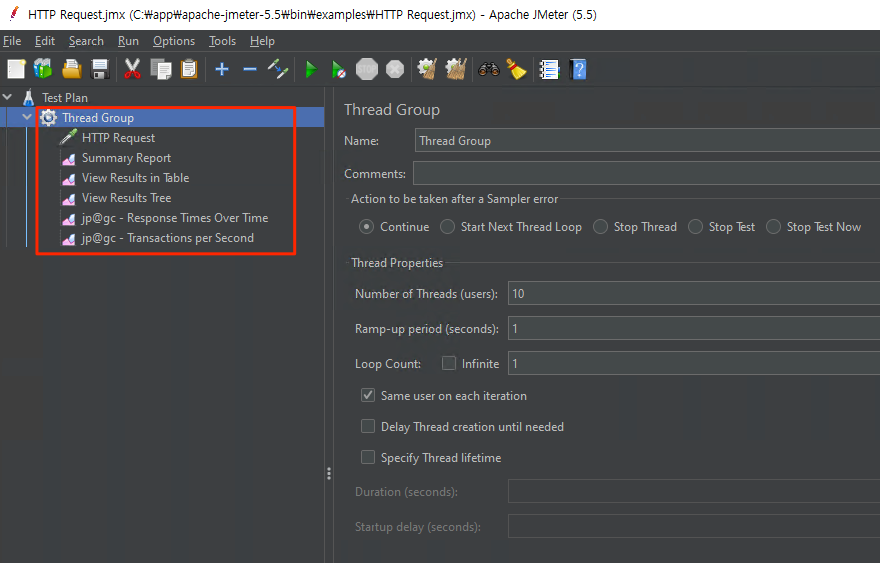Click the Clear All double broom icon
This screenshot has width=880, height=563.
pos(456,70)
